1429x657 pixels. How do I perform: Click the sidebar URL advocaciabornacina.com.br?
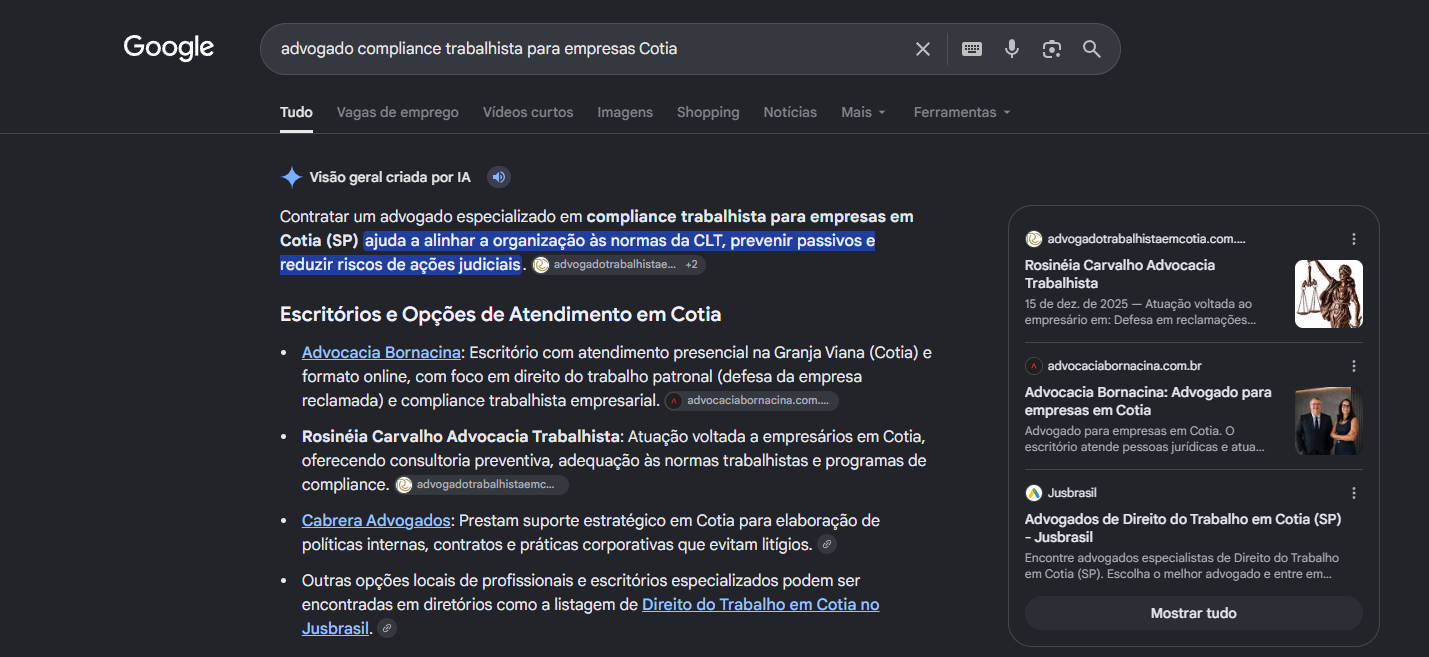point(1124,366)
